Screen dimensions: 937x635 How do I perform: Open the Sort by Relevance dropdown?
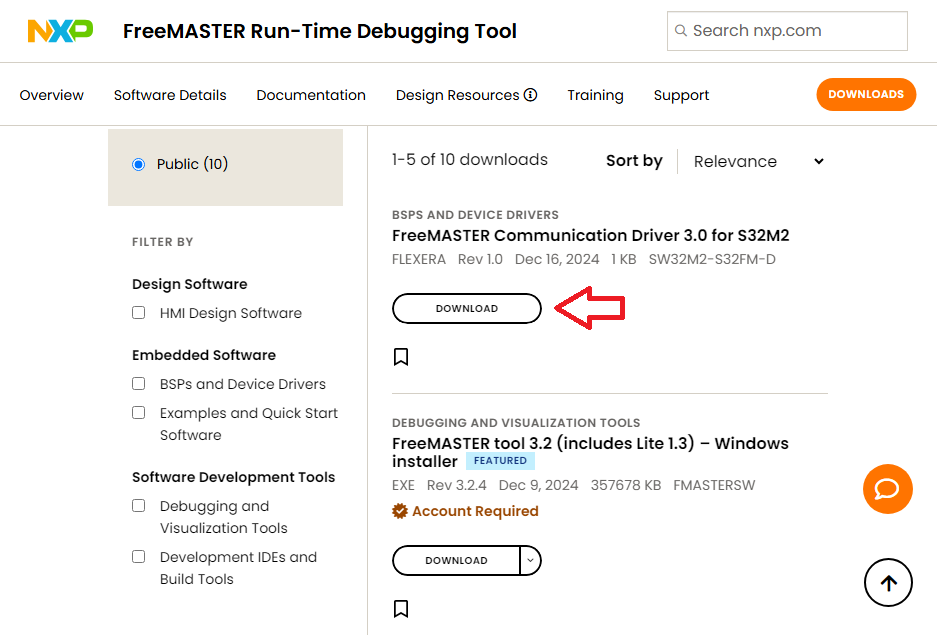click(758, 161)
